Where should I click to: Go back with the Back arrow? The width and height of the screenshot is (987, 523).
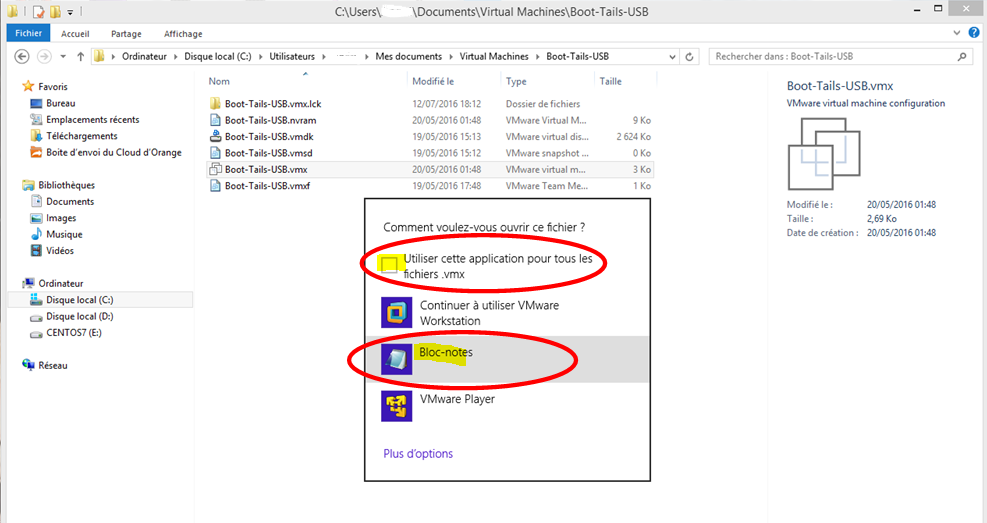(x=22, y=57)
